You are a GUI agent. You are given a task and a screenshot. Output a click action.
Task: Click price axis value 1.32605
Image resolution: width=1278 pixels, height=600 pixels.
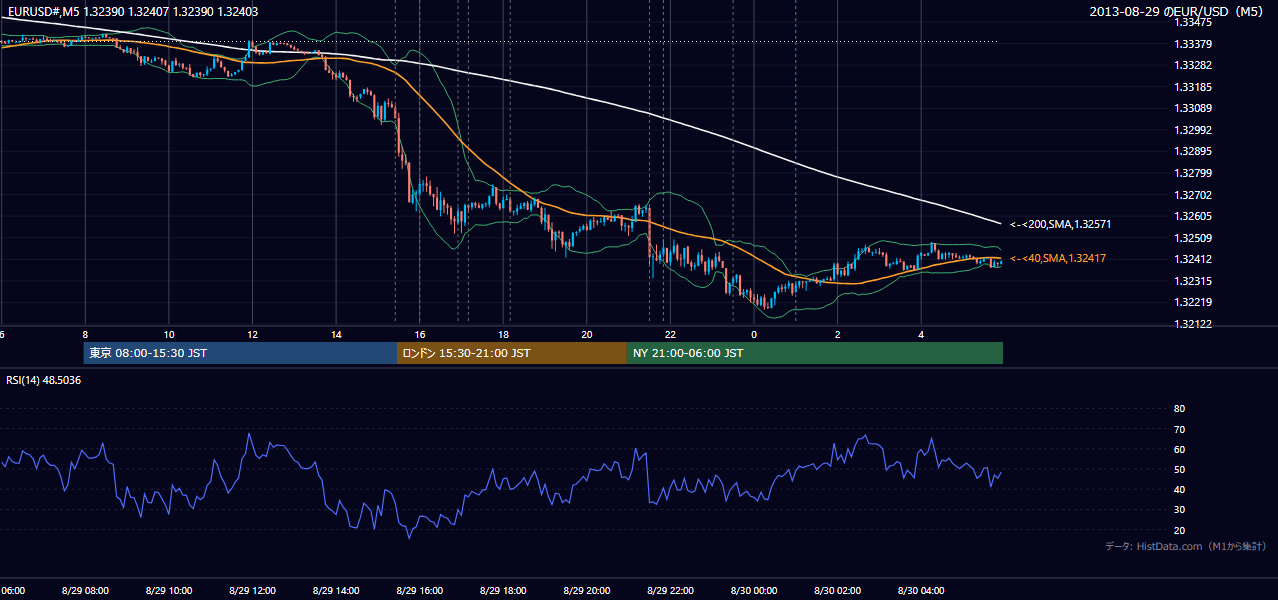click(x=1193, y=216)
